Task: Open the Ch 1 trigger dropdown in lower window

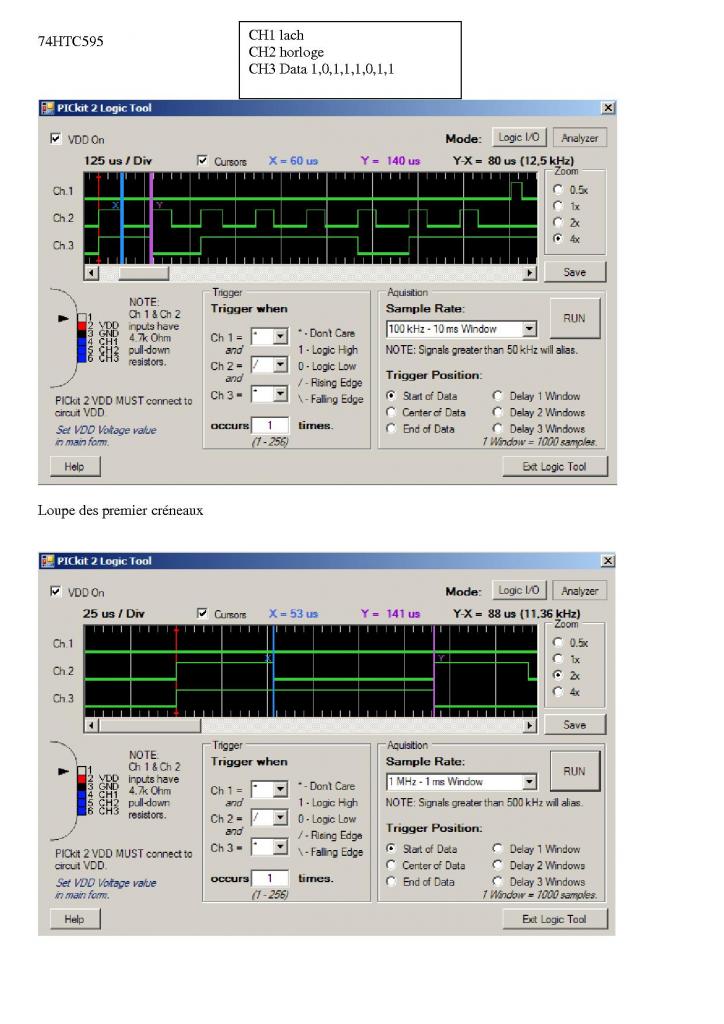Action: tap(281, 790)
